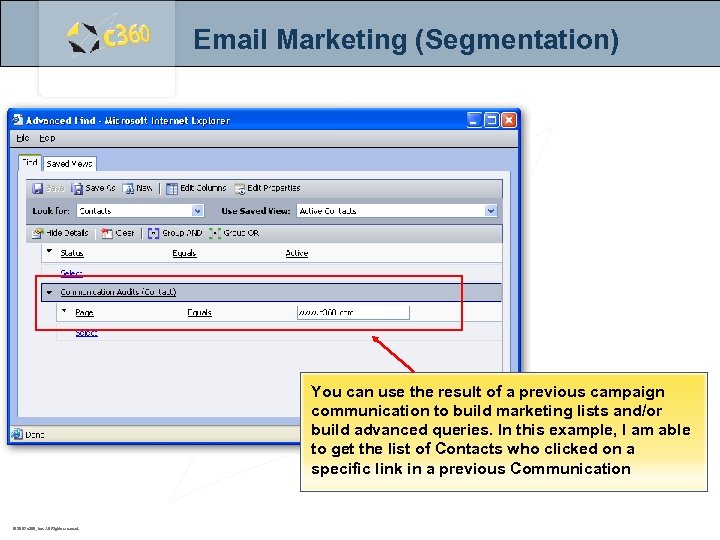Click the Edit Properties label

[x=274, y=188]
